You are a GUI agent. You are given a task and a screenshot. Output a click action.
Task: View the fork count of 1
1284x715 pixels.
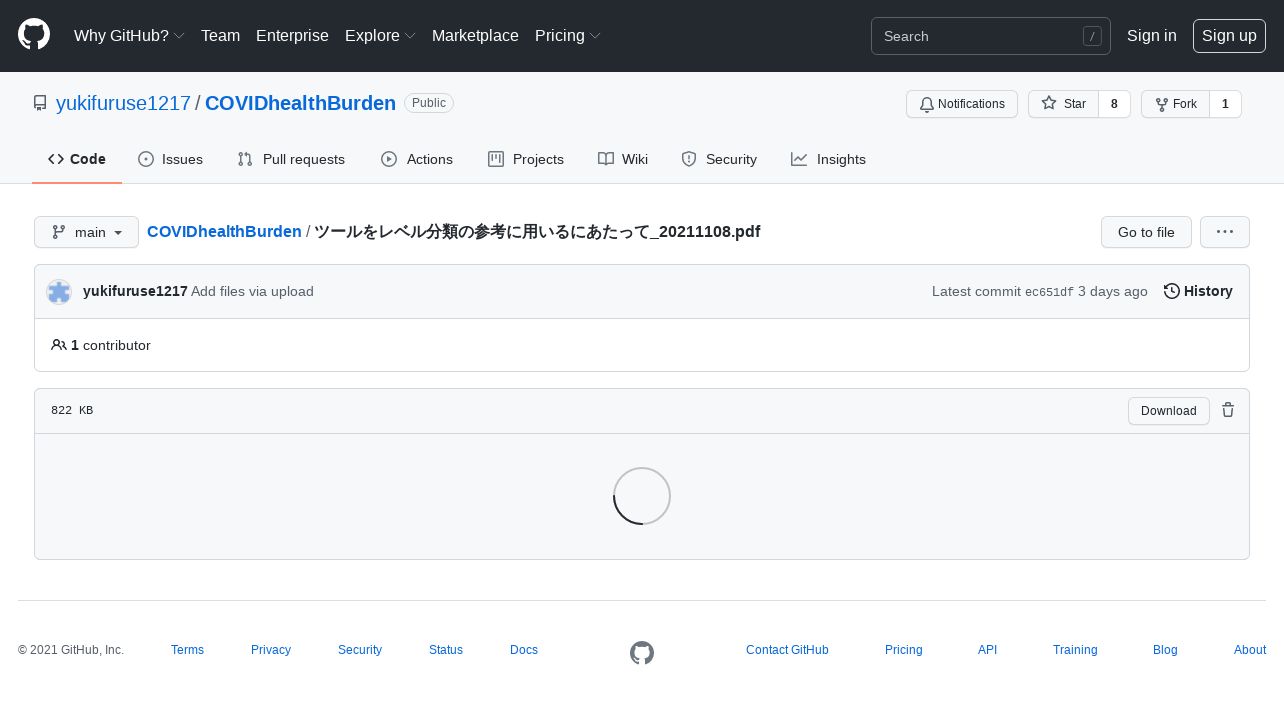click(x=1225, y=104)
